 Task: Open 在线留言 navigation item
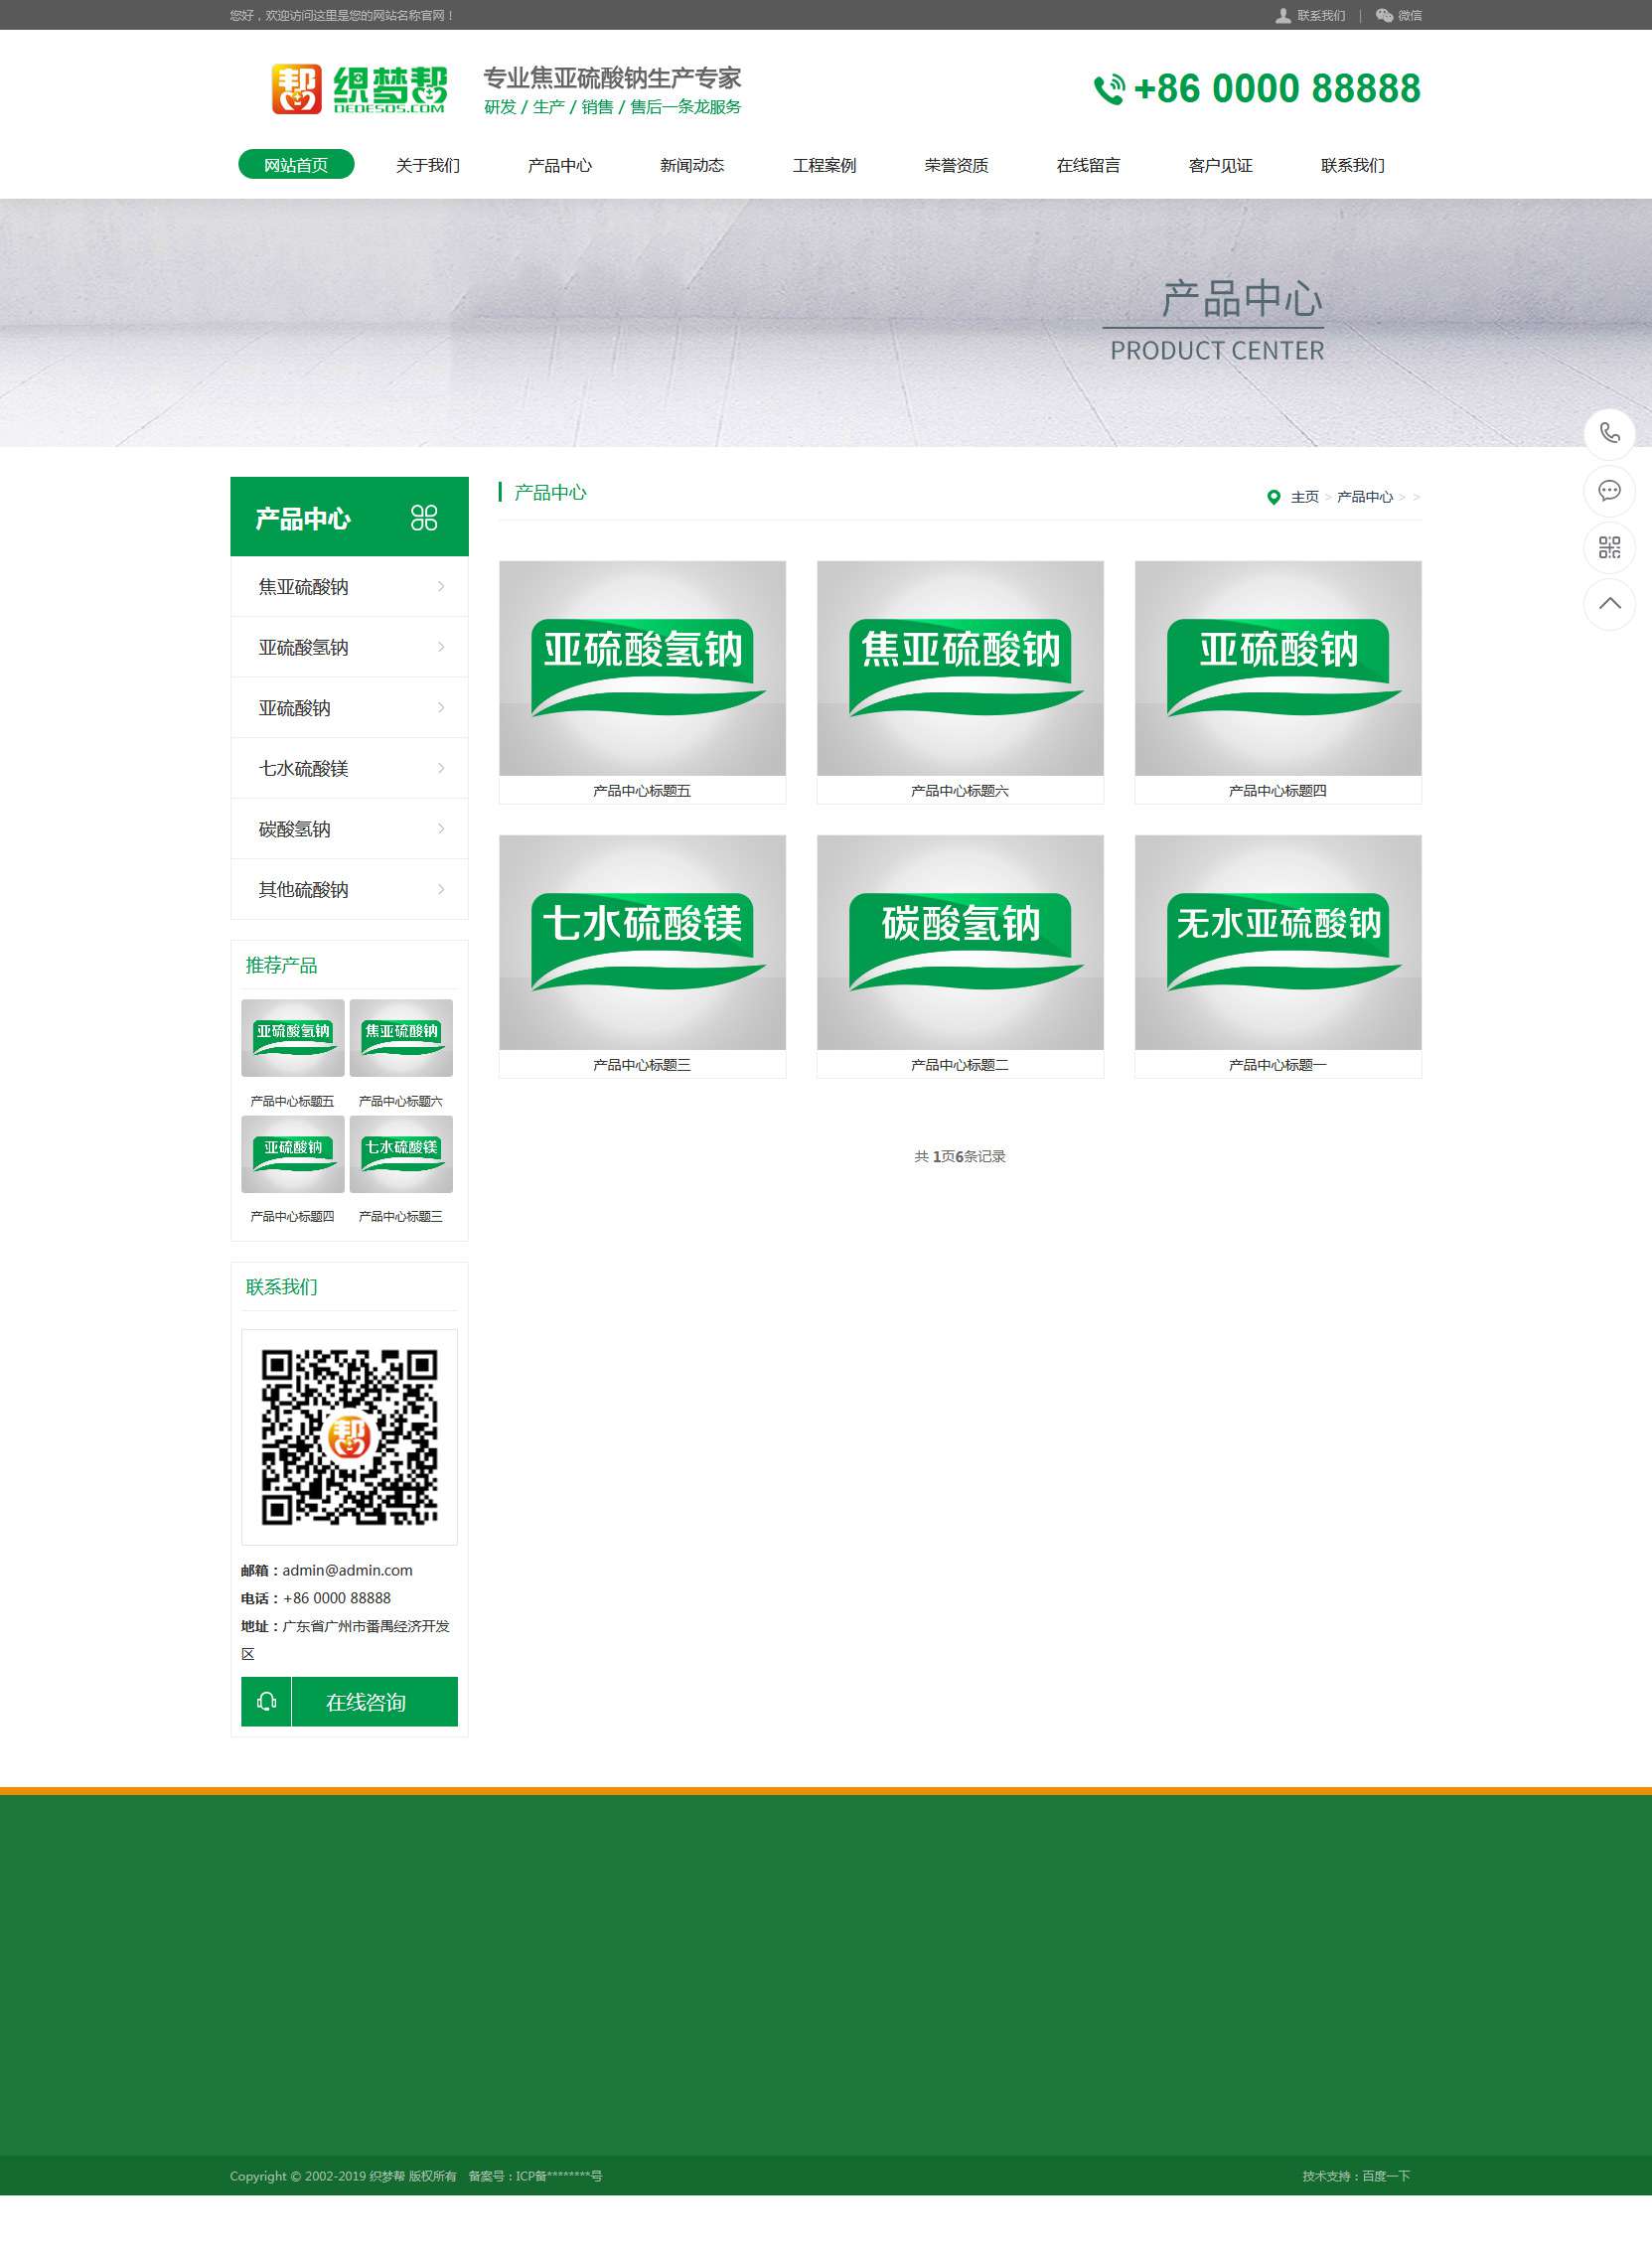[1088, 165]
